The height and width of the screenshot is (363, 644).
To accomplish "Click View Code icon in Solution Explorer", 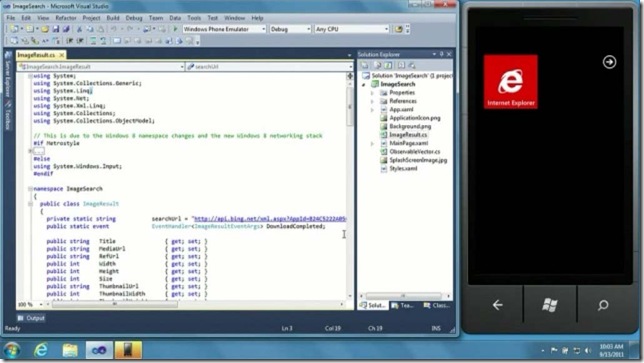I will pyautogui.click(x=401, y=65).
